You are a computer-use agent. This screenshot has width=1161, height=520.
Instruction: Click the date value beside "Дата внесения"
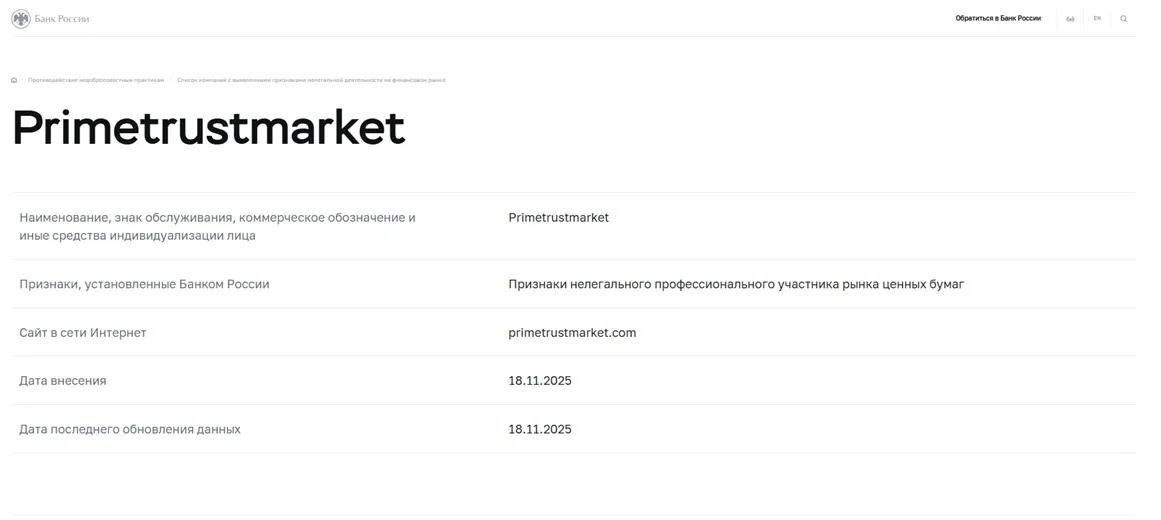(x=540, y=381)
